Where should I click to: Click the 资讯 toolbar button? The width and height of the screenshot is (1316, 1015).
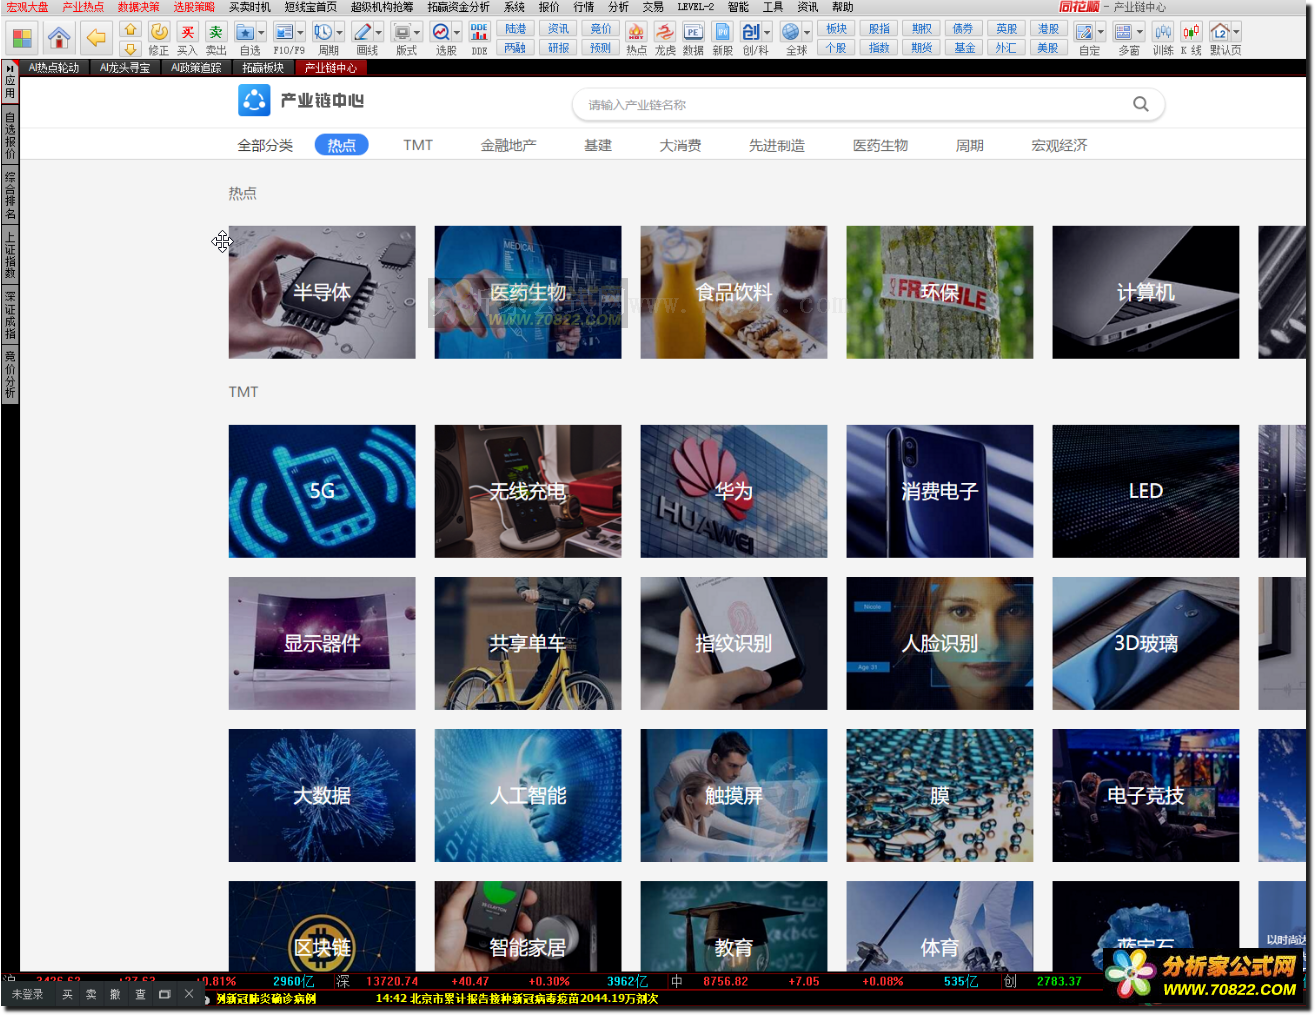point(558,29)
